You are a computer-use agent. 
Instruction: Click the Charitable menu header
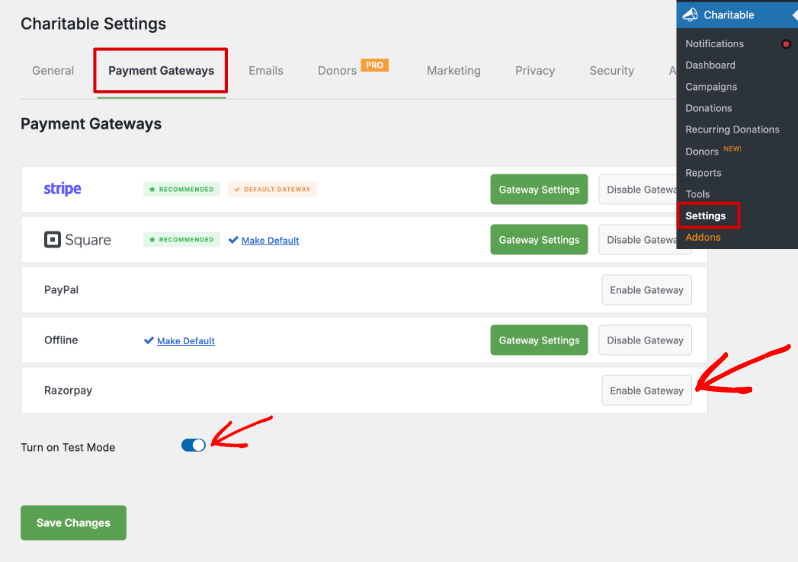pyautogui.click(x=736, y=15)
